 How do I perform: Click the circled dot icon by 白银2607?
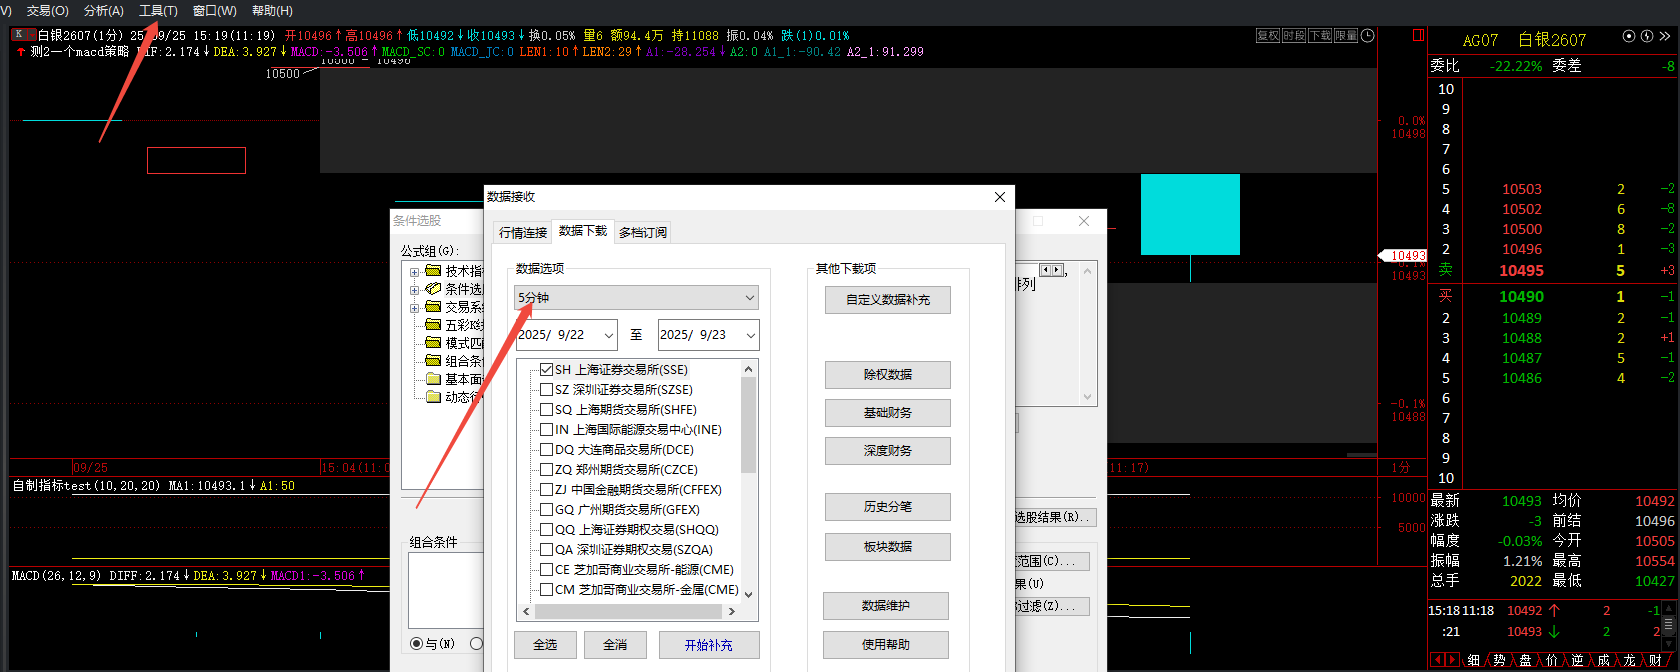(1629, 36)
